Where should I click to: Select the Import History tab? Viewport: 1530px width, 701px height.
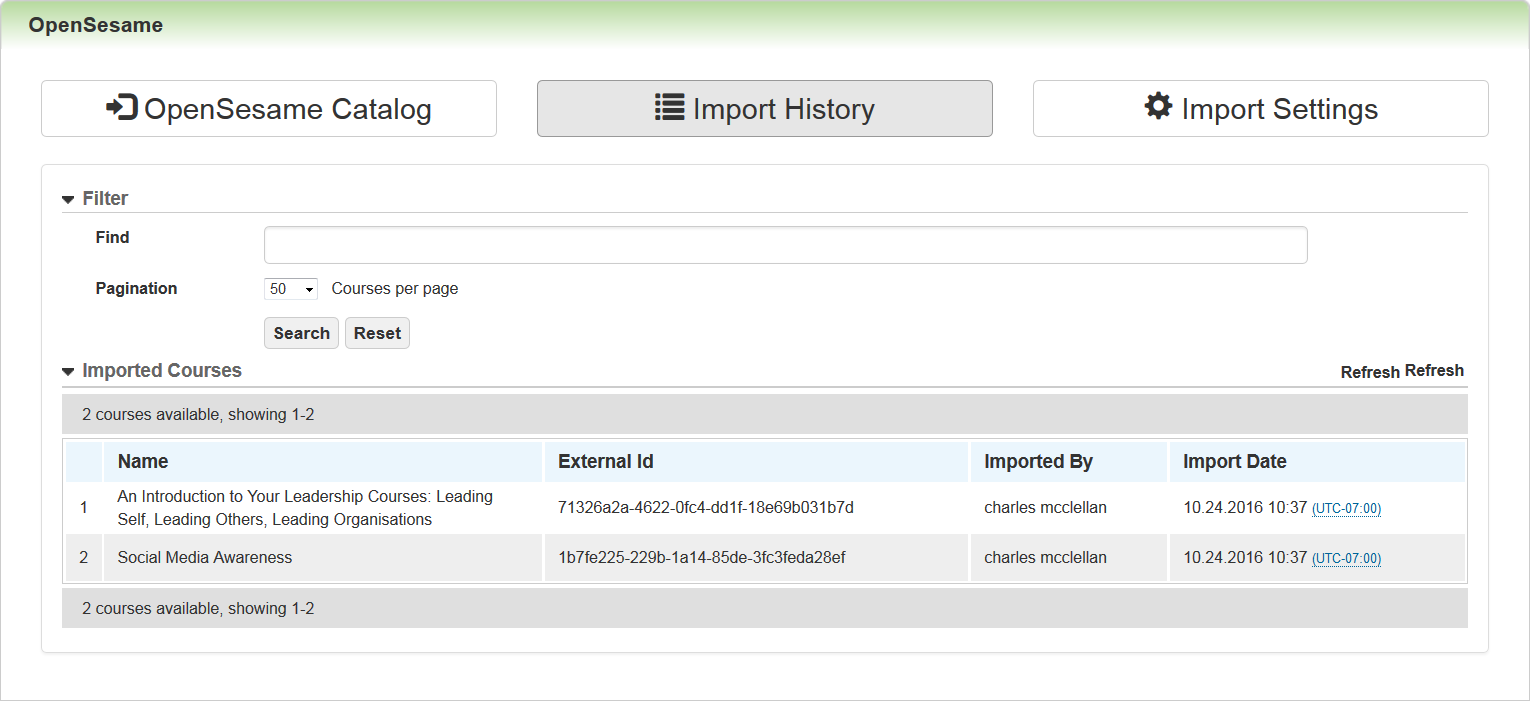[x=764, y=109]
